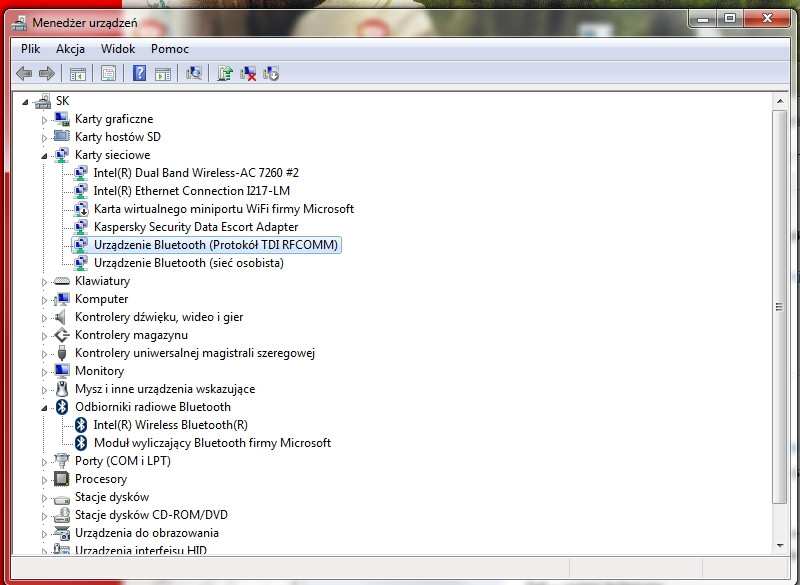Image resolution: width=800 pixels, height=585 pixels.
Task: Expand the Porty (COM i LPT) category
Action: (x=44, y=462)
